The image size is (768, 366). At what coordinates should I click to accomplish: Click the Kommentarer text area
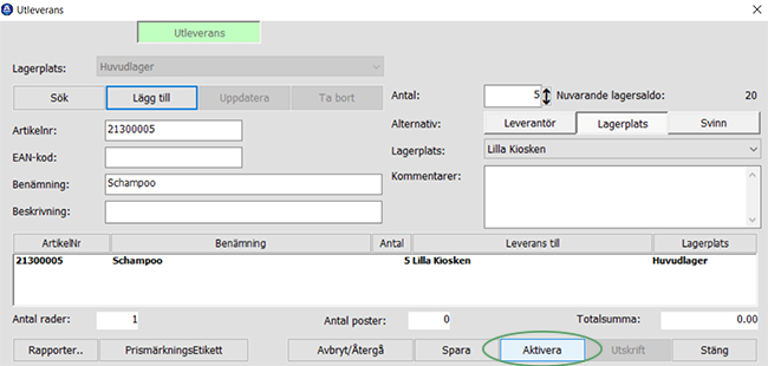point(616,197)
